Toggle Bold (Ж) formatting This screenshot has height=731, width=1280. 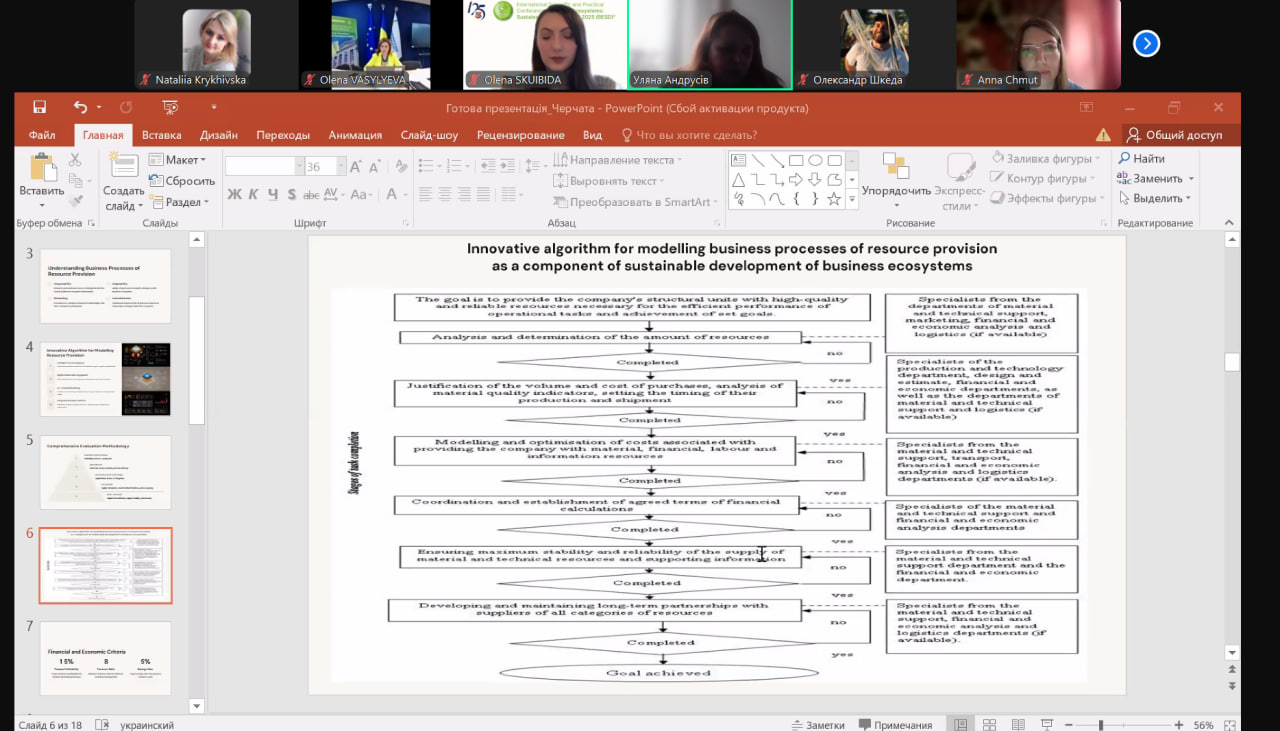tap(234, 195)
